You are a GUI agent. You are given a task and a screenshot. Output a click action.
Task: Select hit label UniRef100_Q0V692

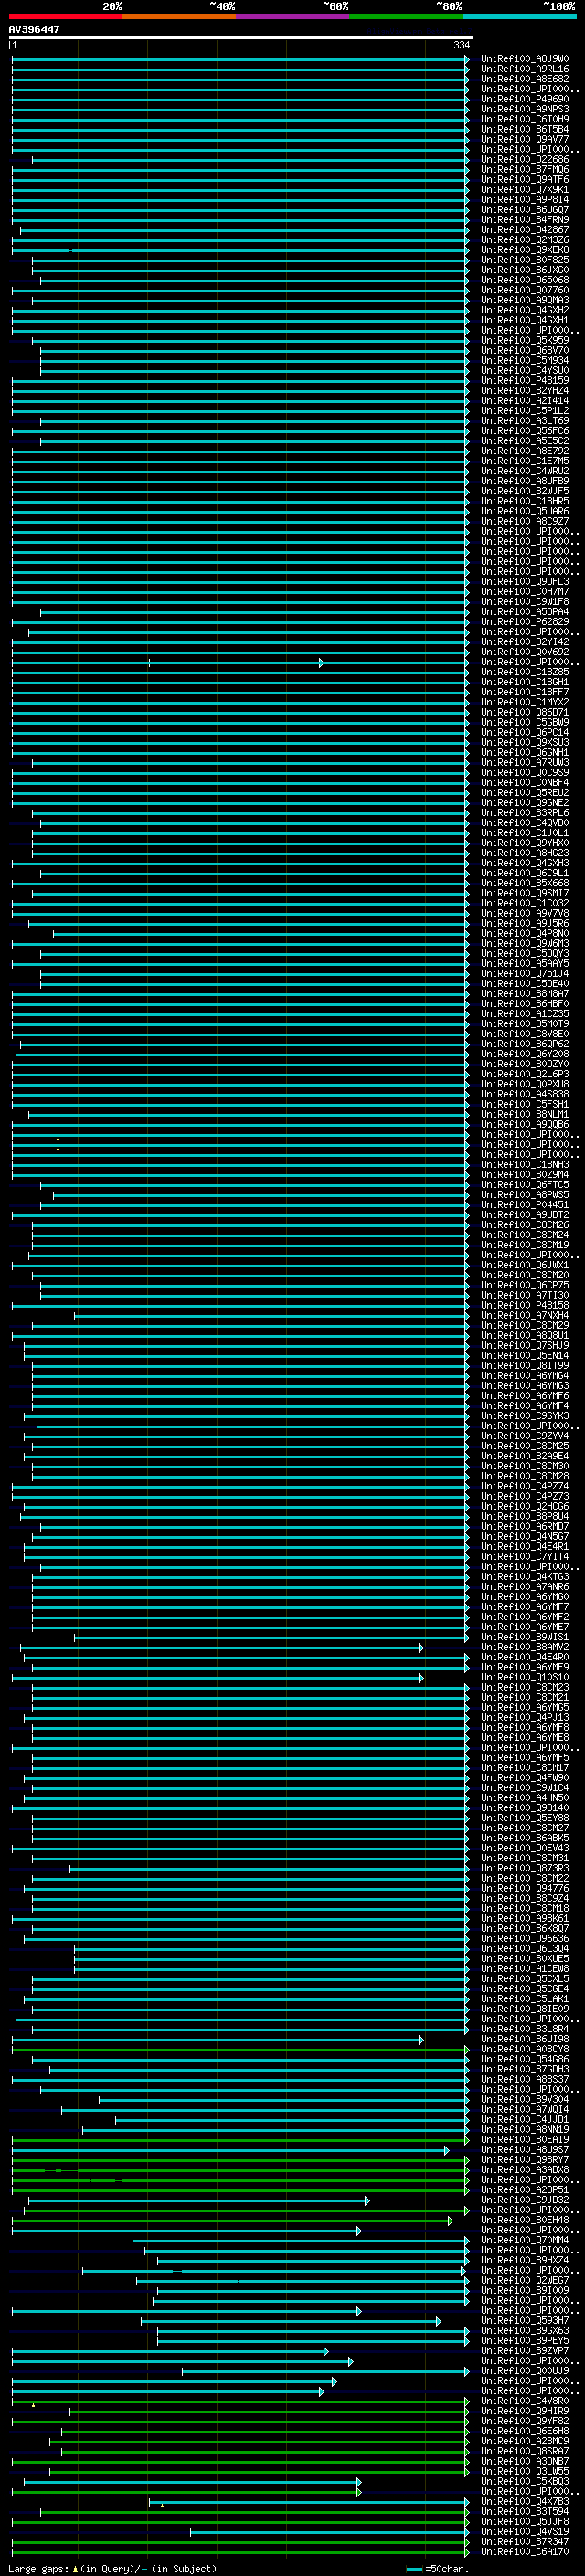525,652
